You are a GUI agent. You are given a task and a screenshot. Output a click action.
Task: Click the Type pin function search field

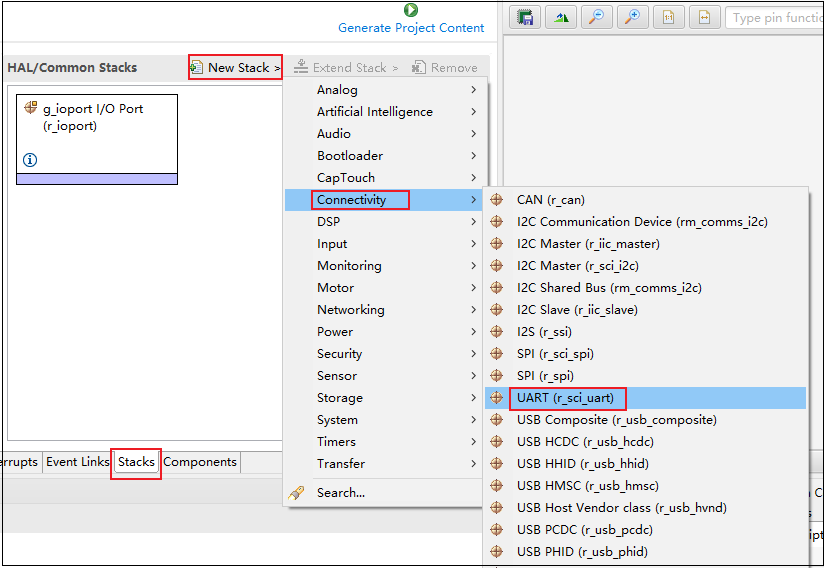775,18
